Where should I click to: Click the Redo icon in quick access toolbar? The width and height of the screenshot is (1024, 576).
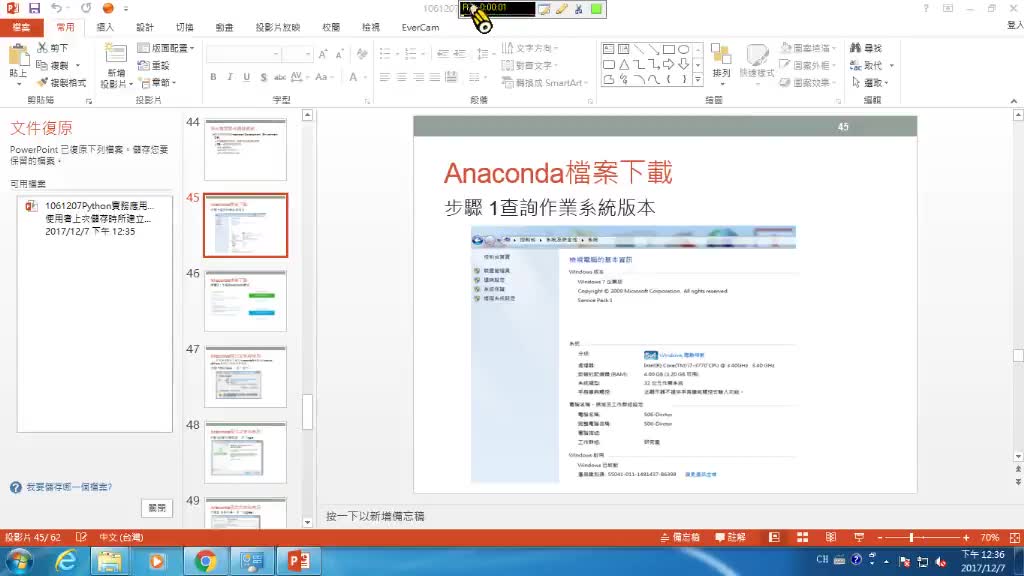tap(86, 8)
